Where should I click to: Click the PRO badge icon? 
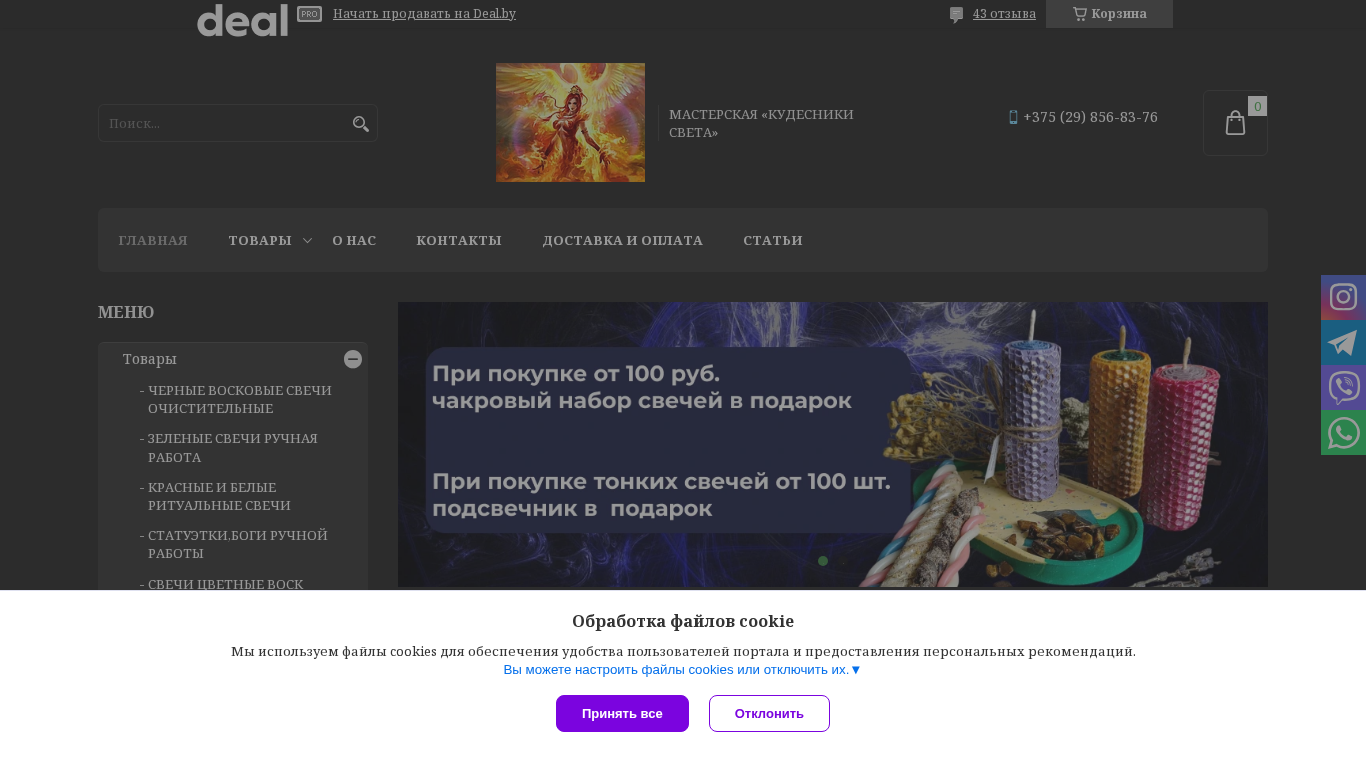309,14
